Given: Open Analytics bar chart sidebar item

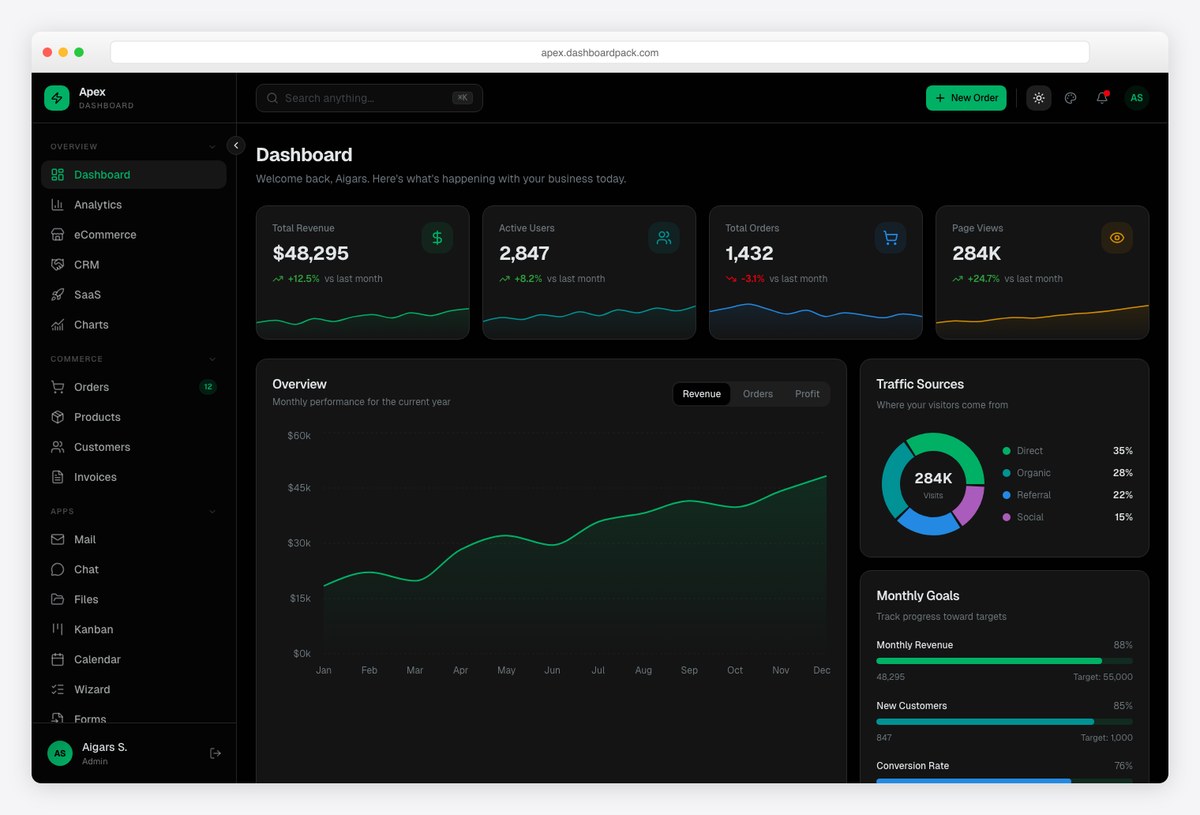Looking at the screenshot, I should point(134,205).
